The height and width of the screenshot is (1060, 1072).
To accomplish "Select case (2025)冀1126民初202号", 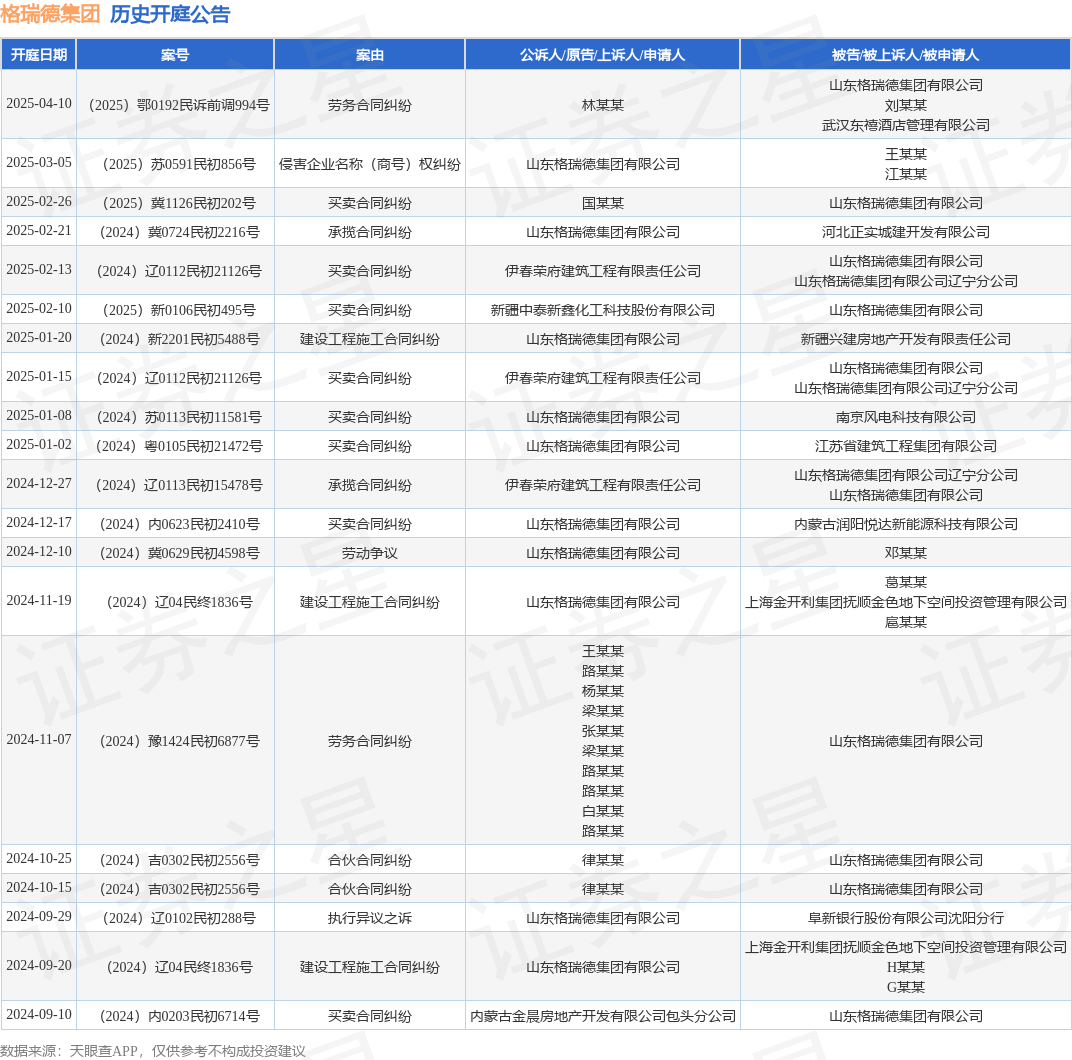I will pos(179,203).
